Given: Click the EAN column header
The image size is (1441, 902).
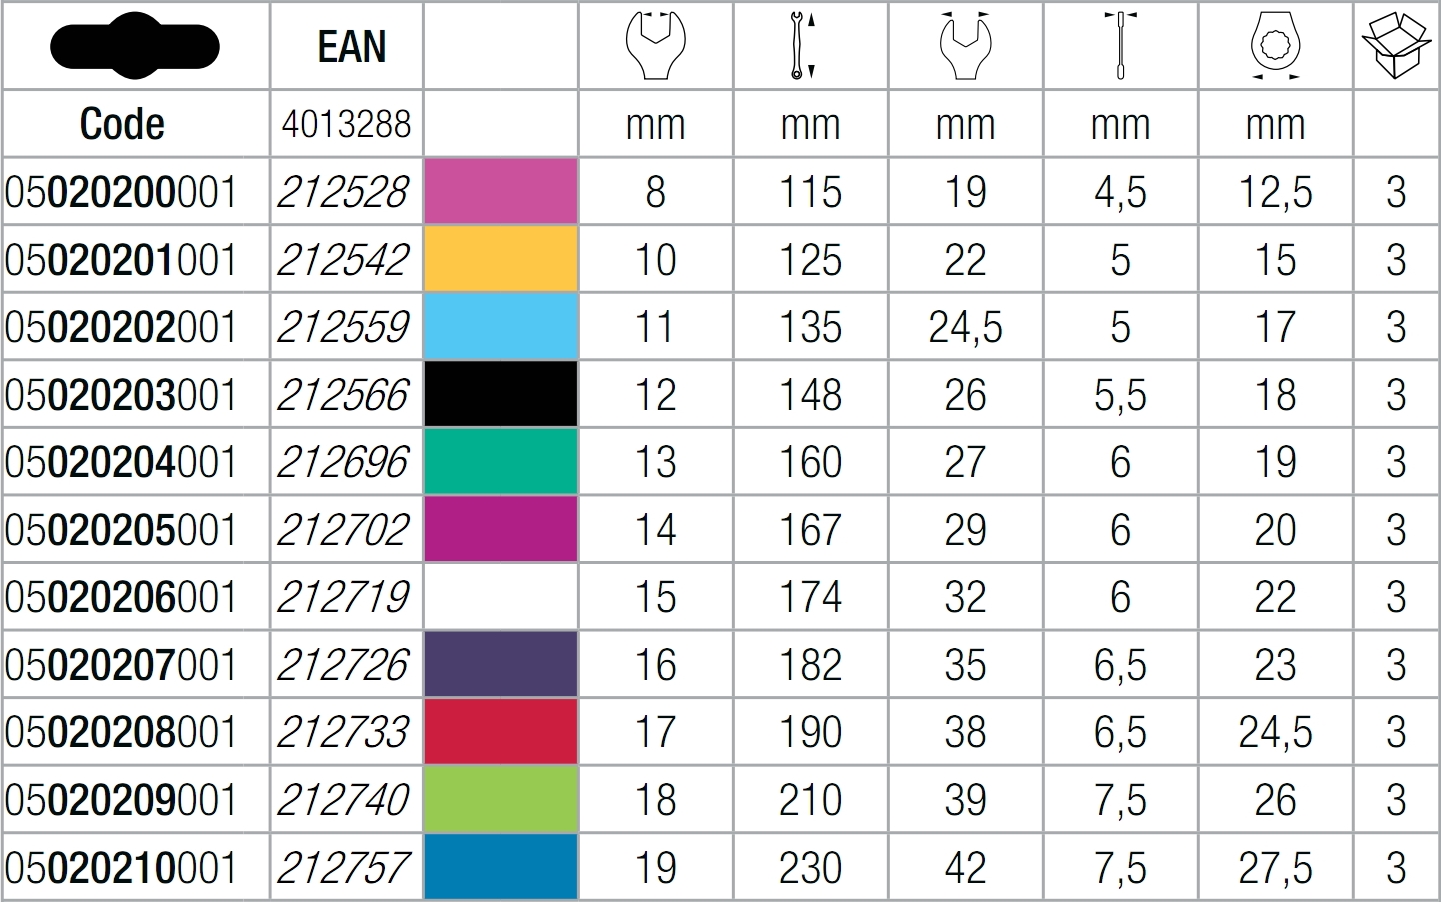Looking at the screenshot, I should 351,47.
